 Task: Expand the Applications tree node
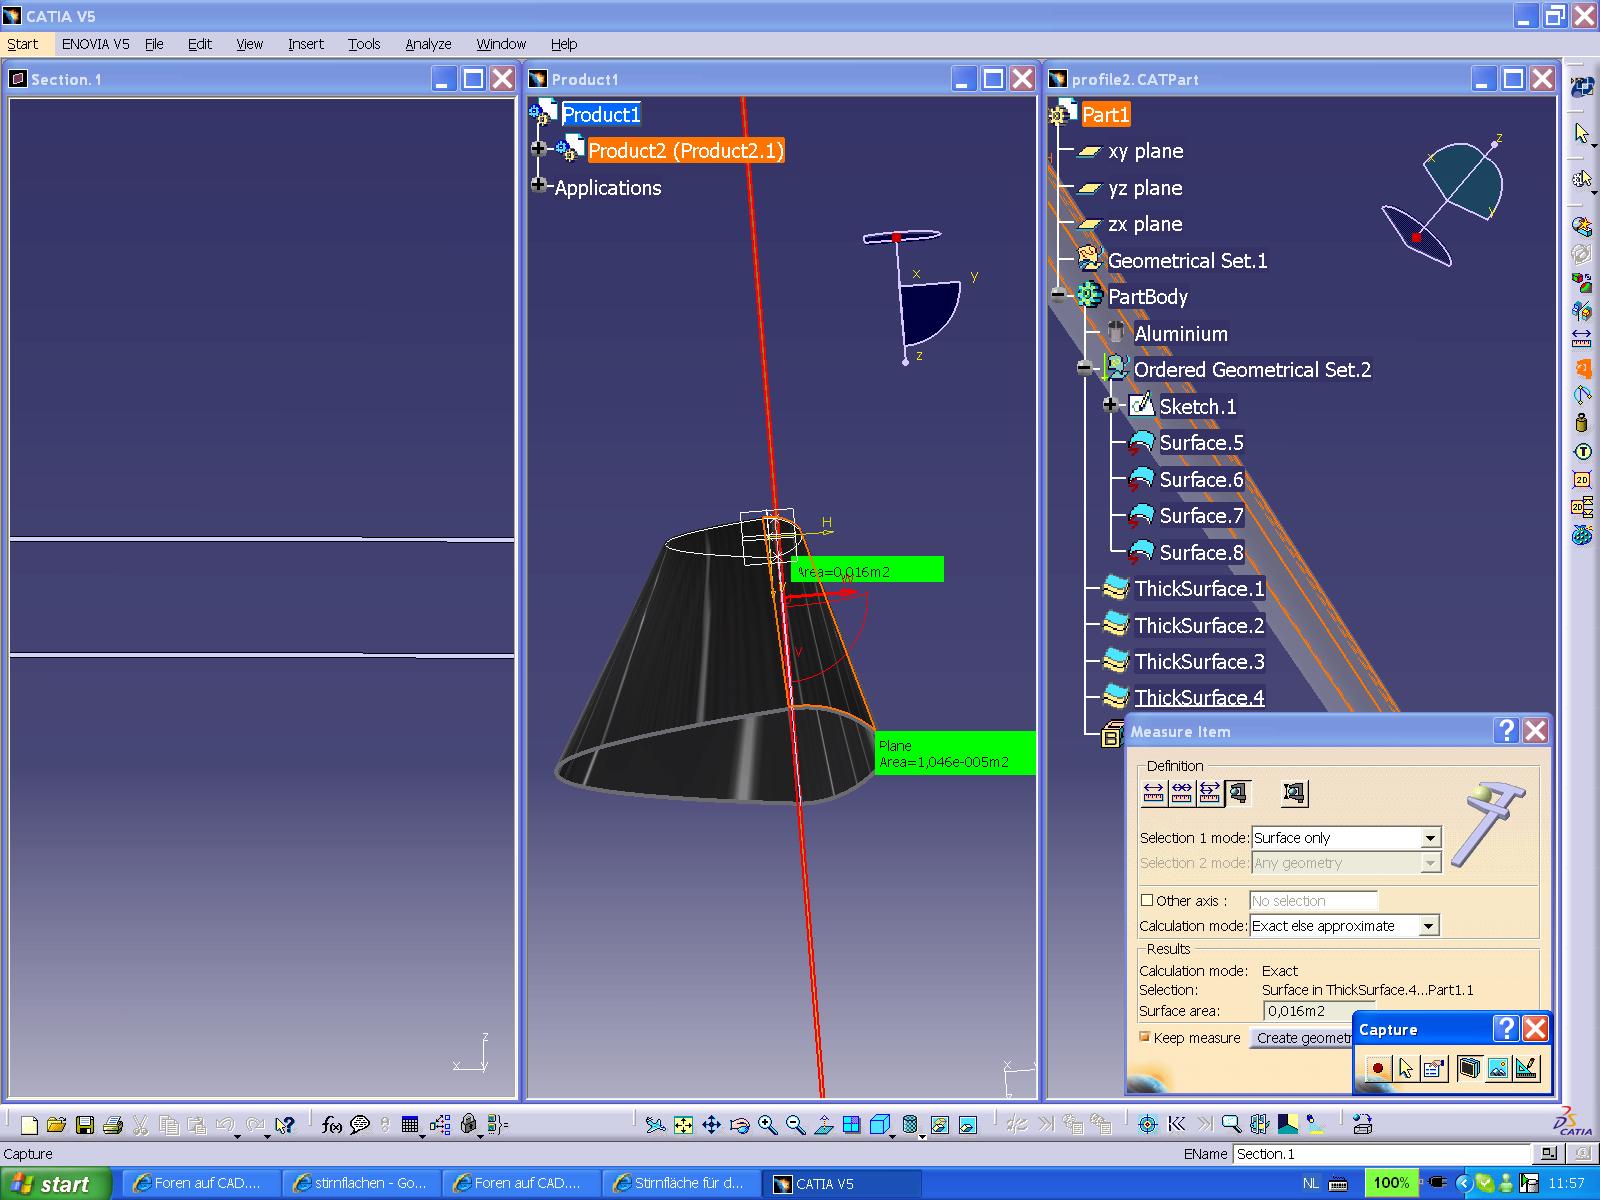tap(539, 185)
